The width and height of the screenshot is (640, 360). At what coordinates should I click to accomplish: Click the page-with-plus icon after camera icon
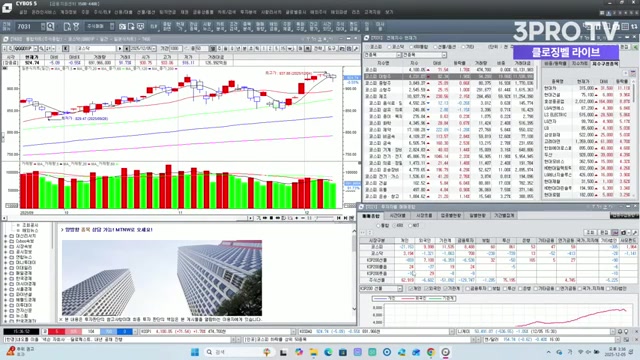coord(131,27)
